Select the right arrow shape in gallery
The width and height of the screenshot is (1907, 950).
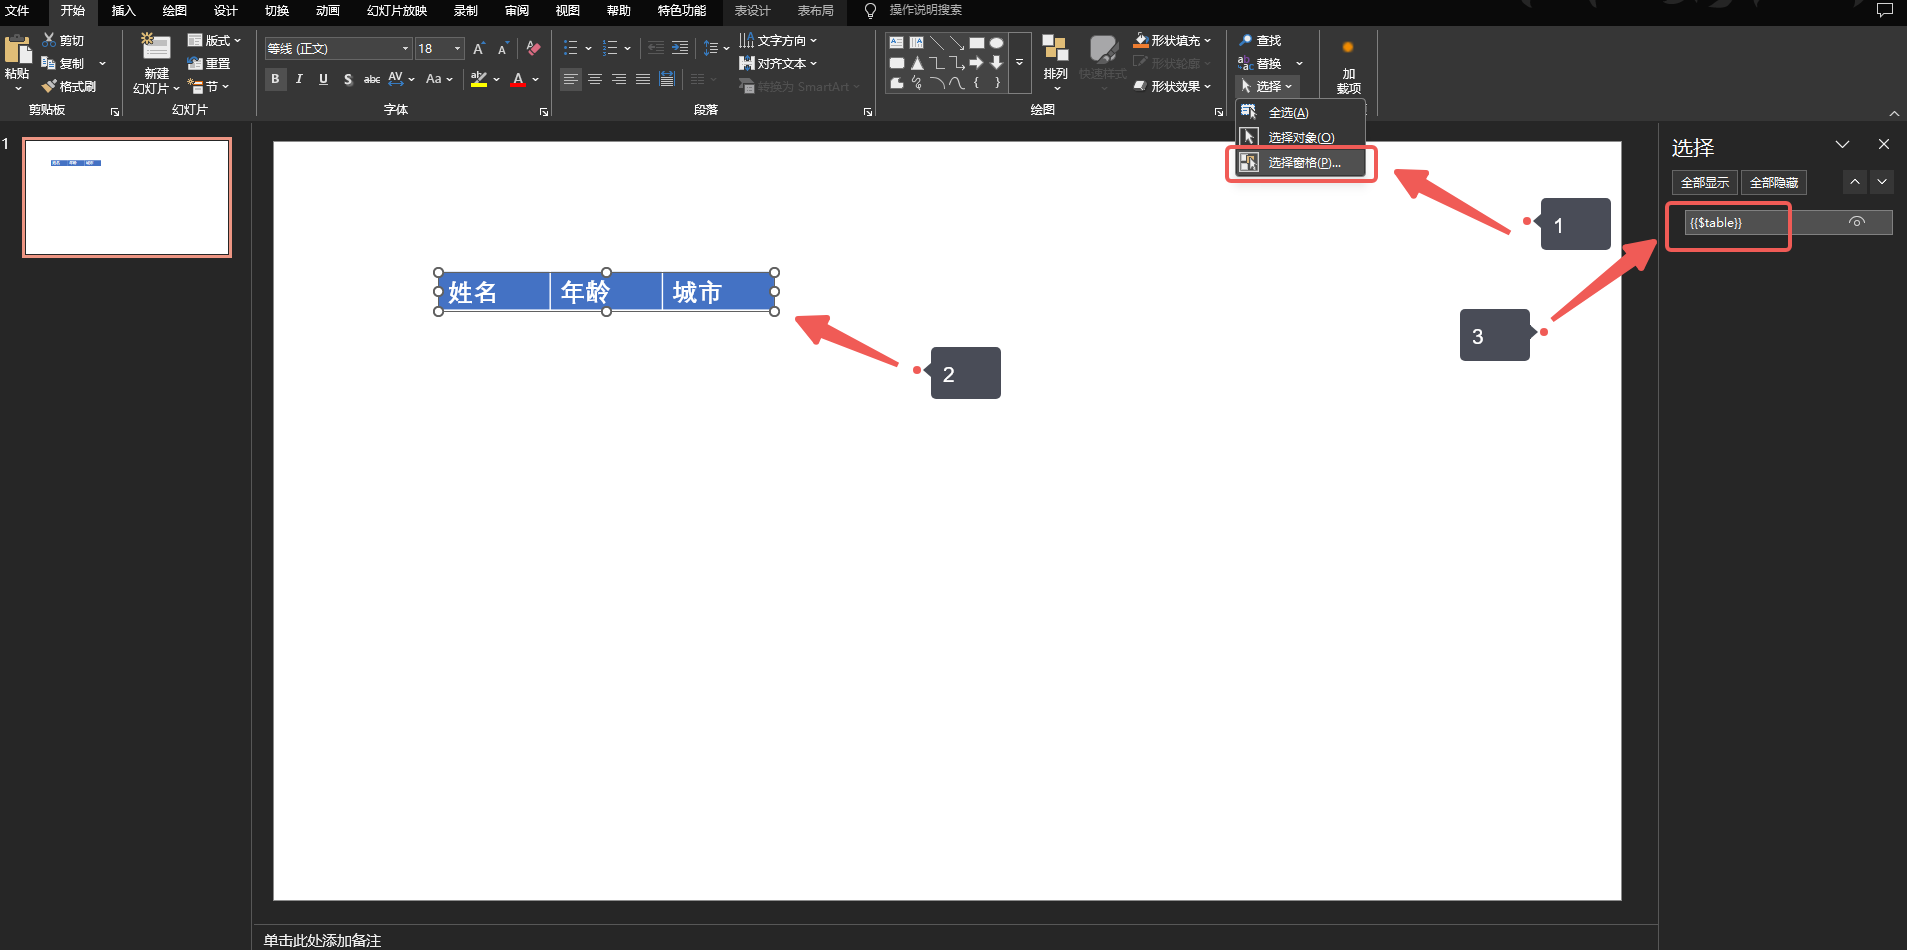click(x=976, y=62)
